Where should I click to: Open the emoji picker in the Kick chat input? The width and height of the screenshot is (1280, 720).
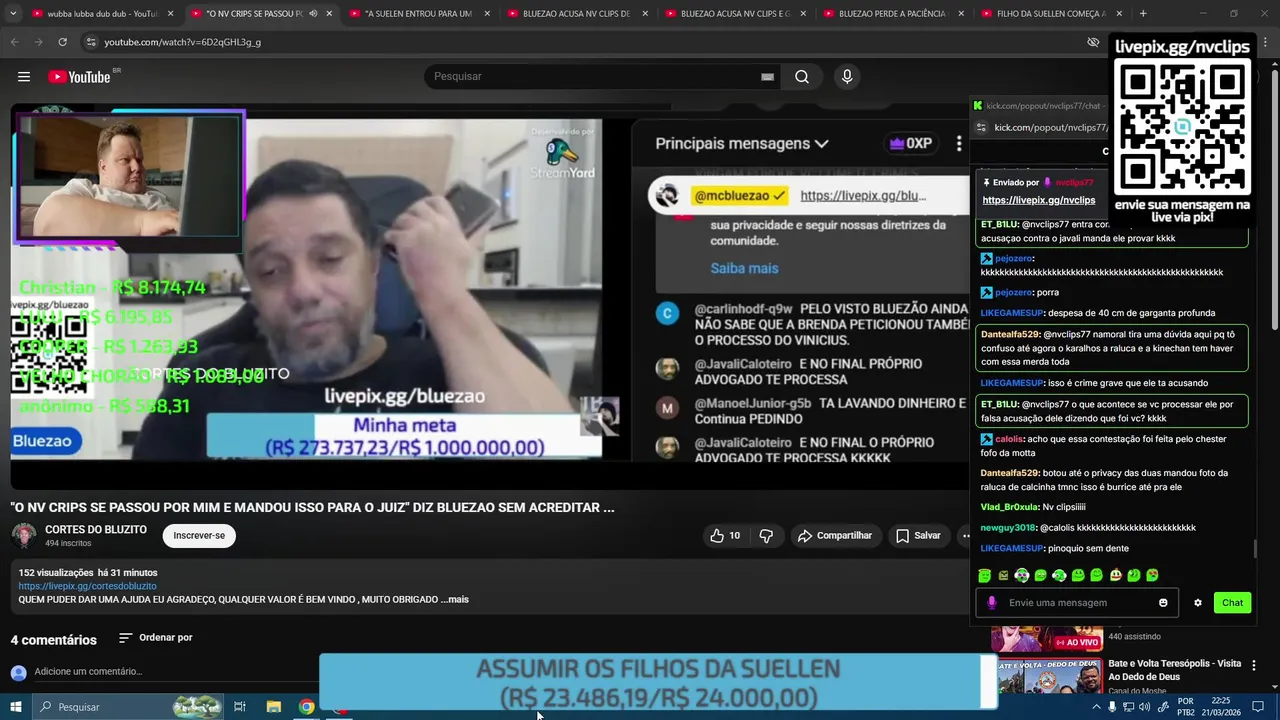click(1163, 603)
